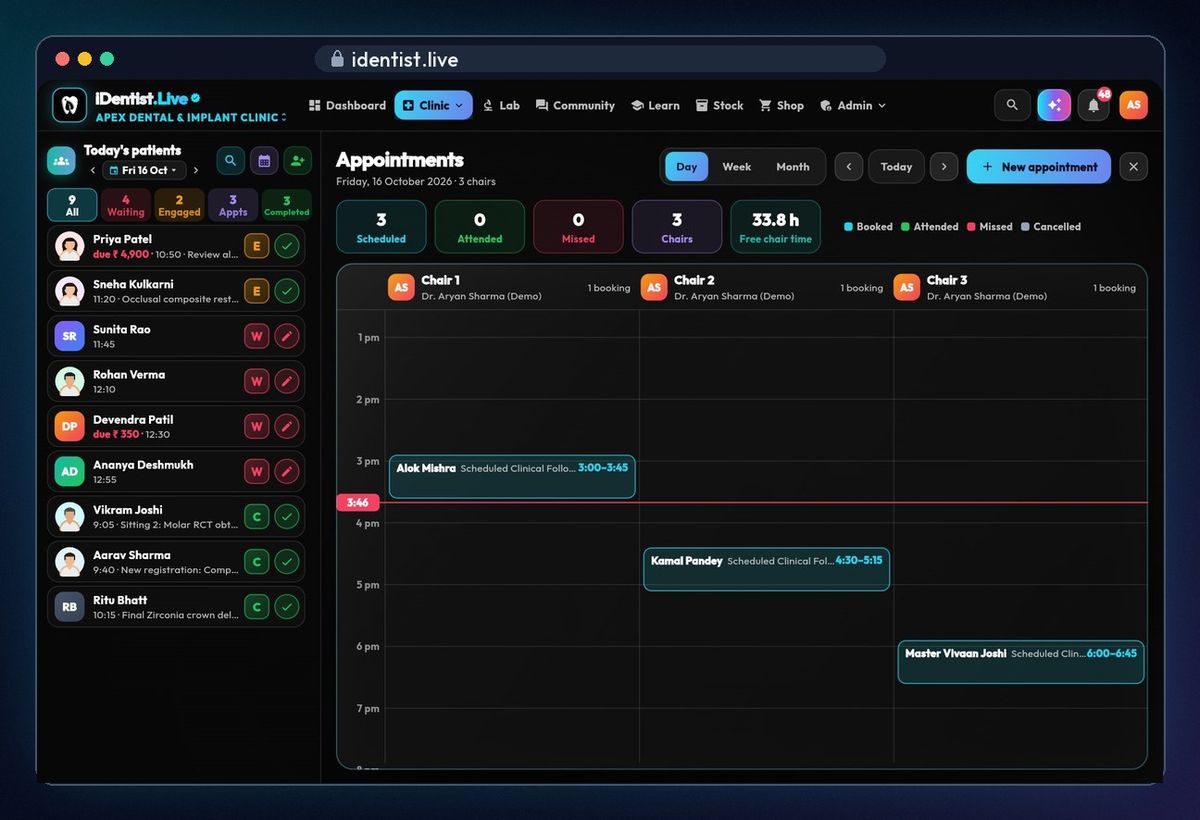Click Devendra Patil's W status badge
The image size is (1200, 820).
coord(256,426)
